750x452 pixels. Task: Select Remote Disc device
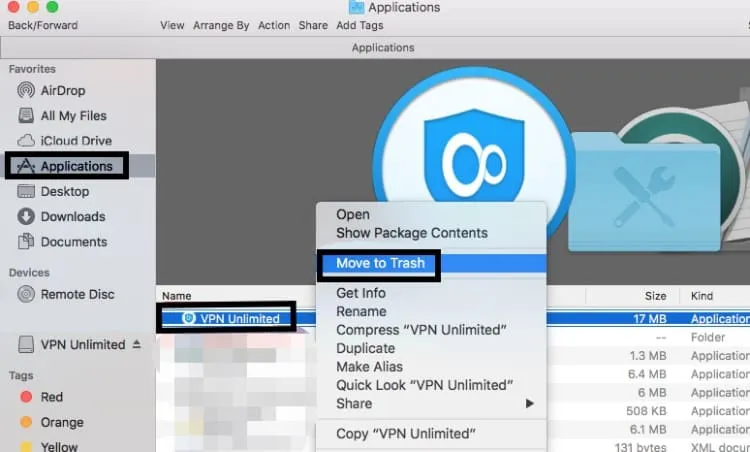tap(66, 294)
